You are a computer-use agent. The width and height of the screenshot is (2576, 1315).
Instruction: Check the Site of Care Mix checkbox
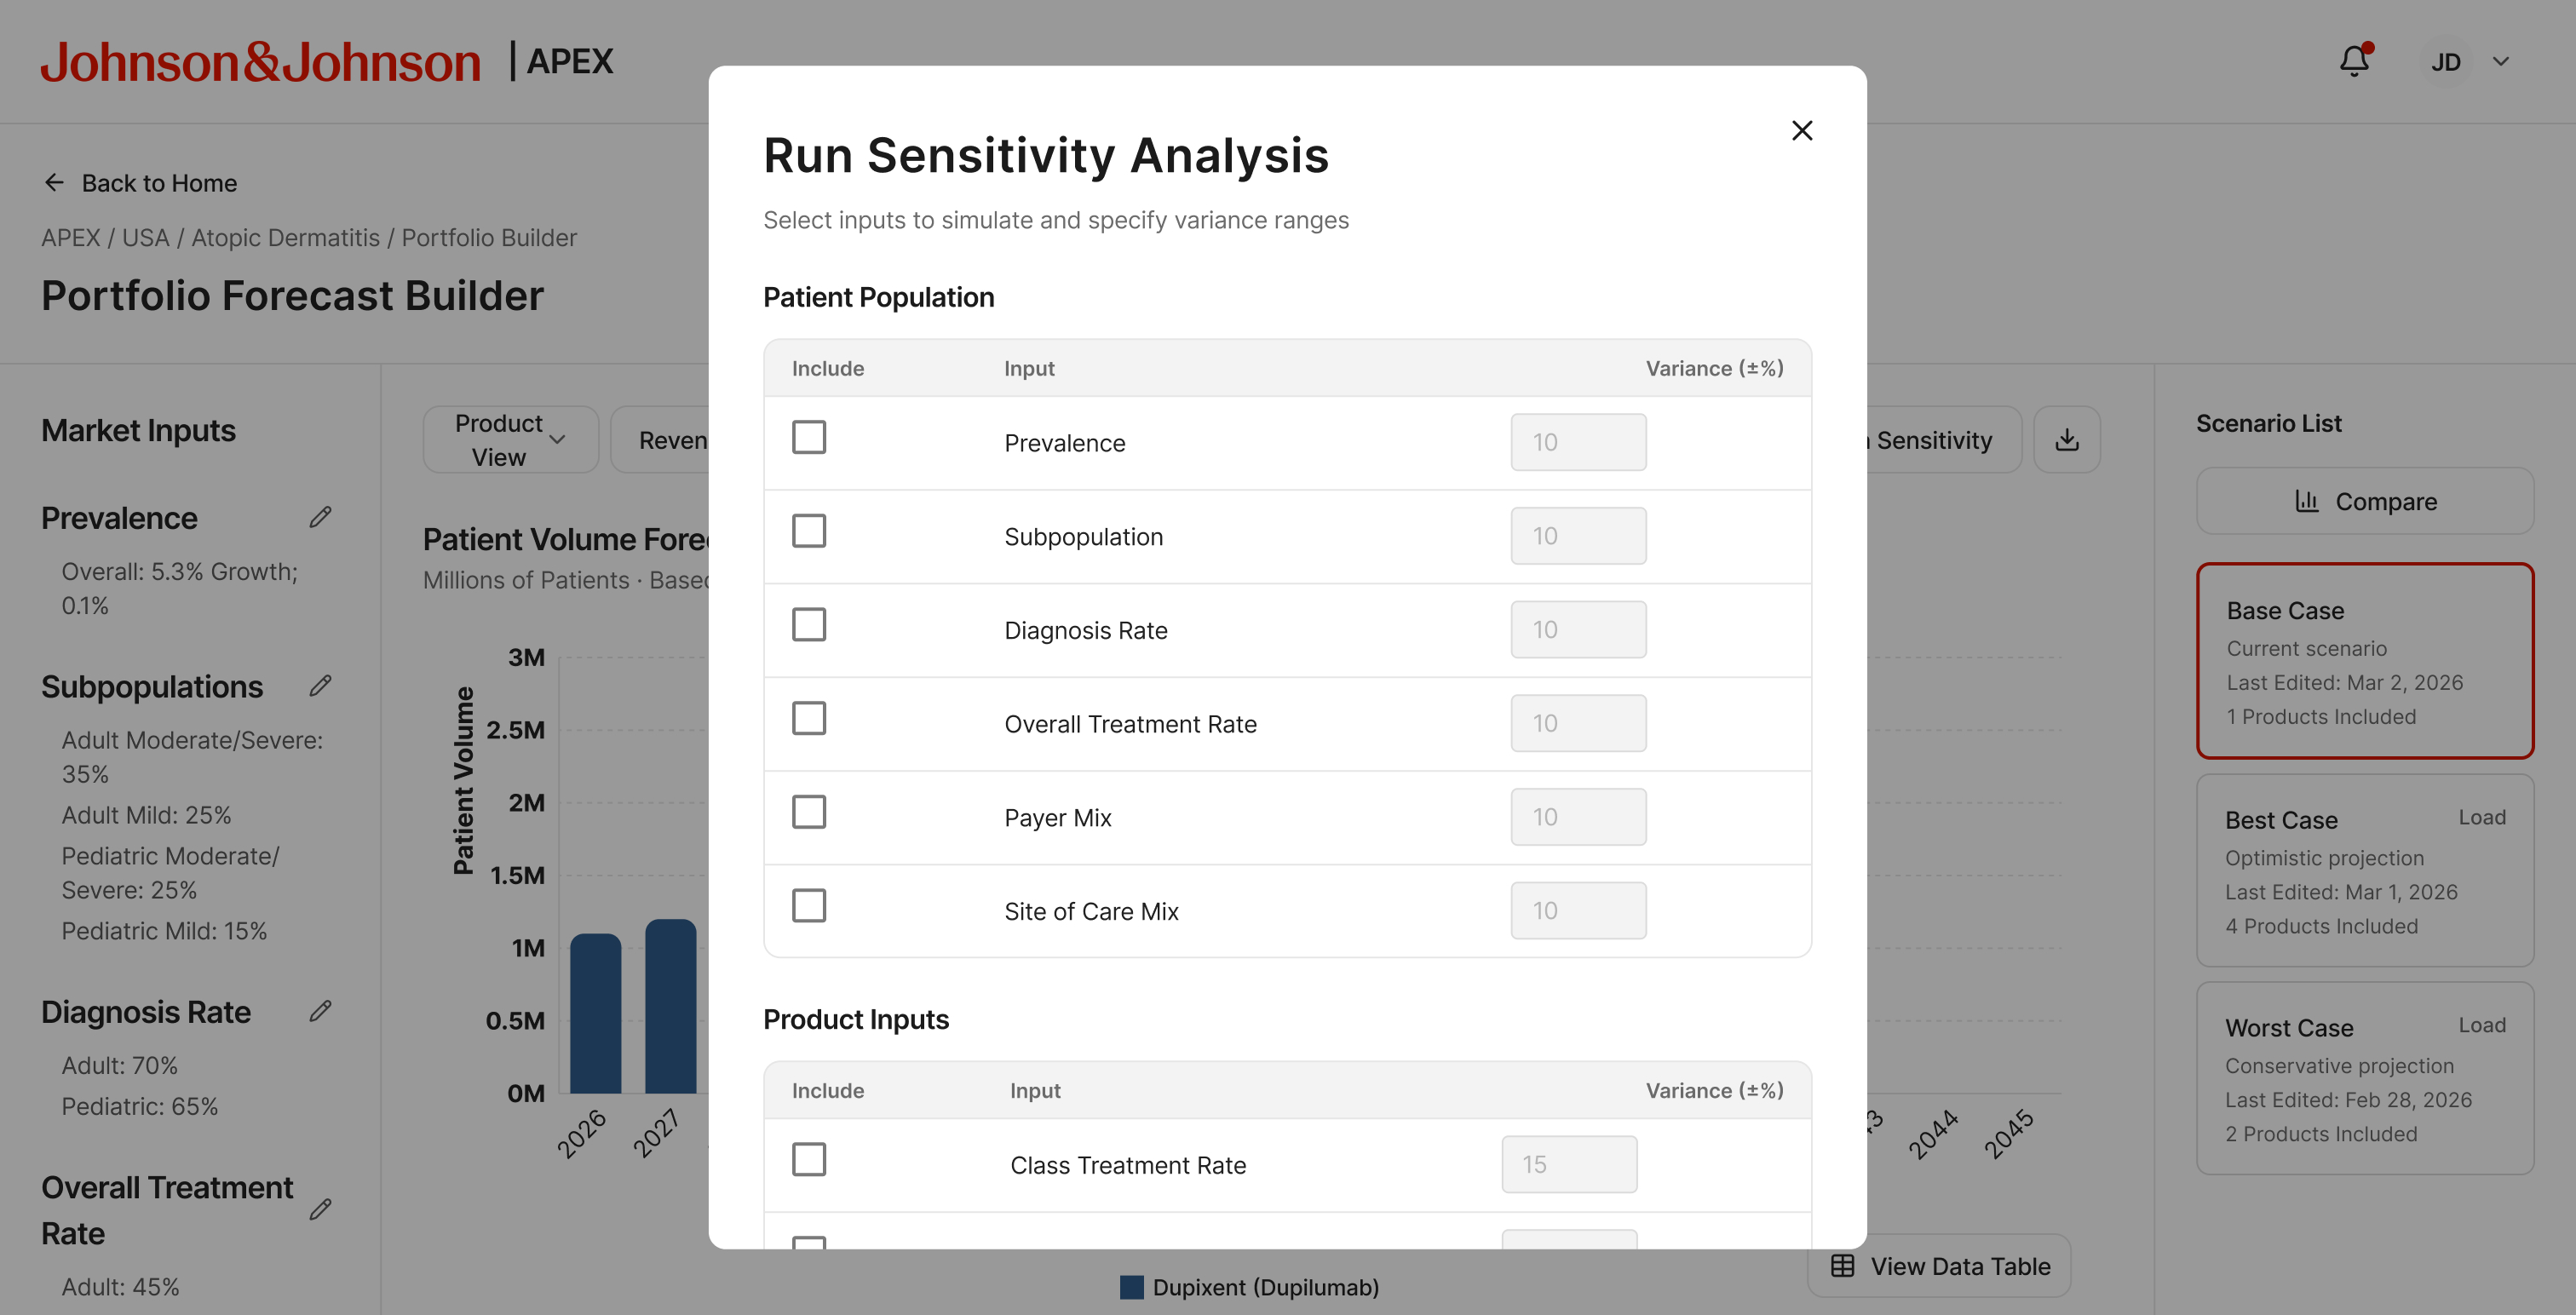pos(809,906)
